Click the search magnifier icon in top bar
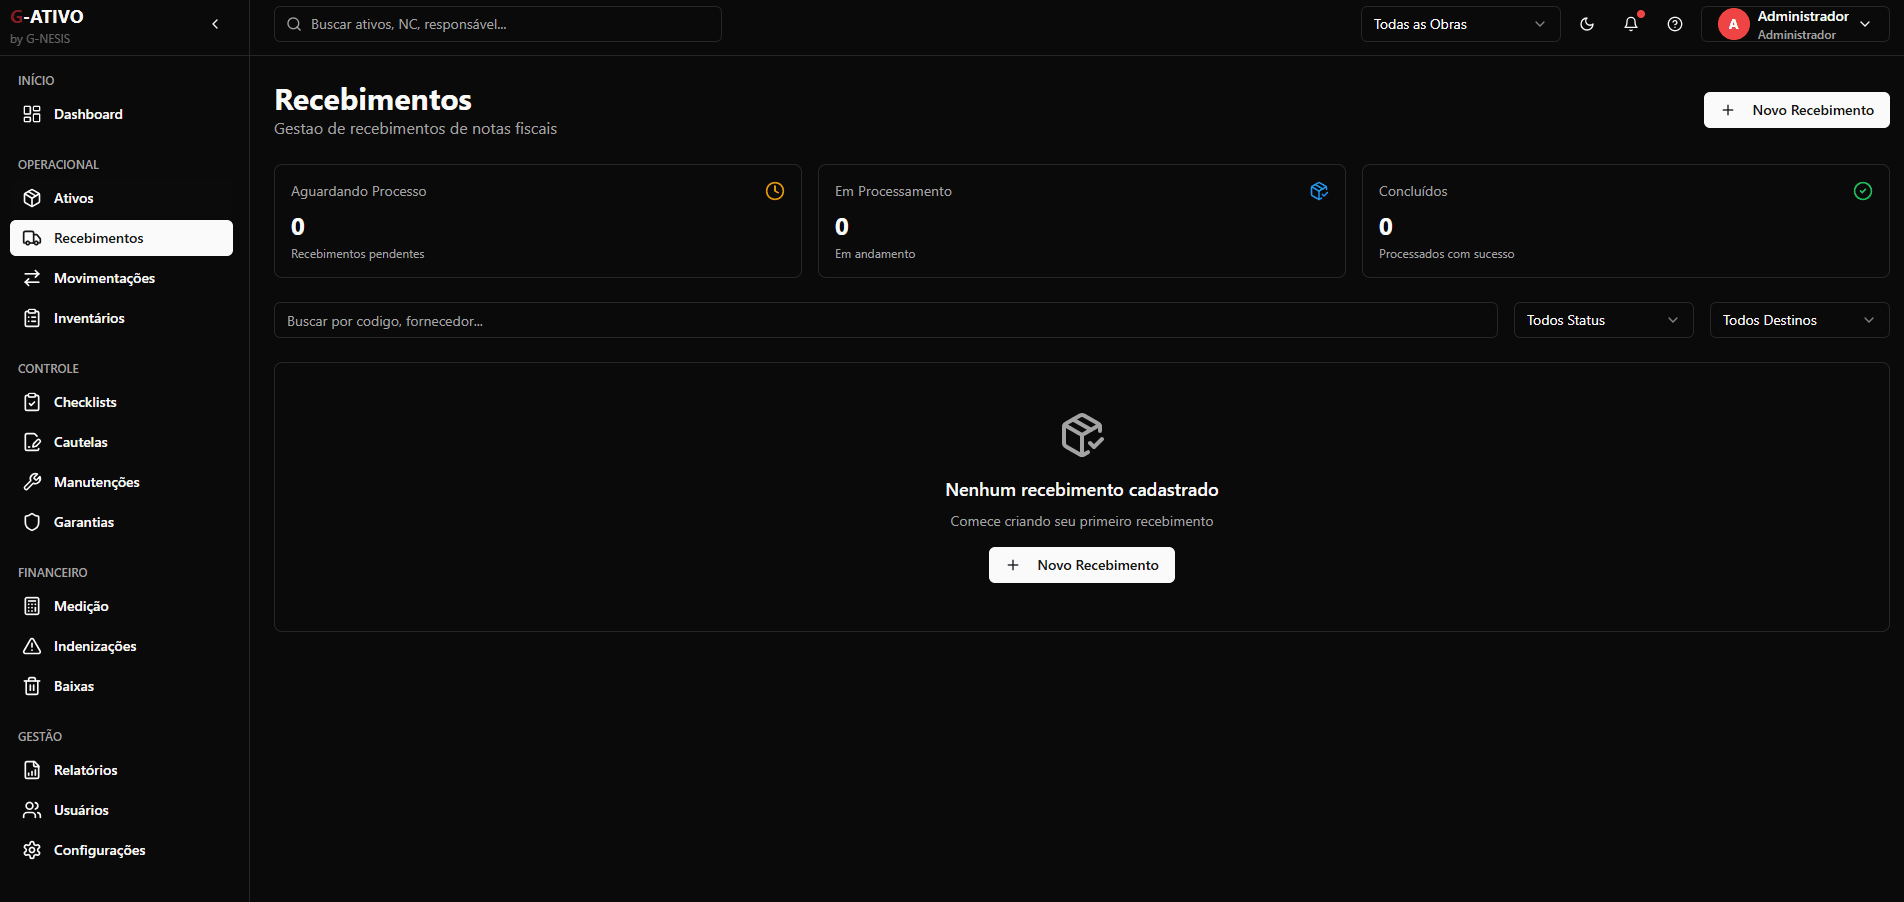1904x902 pixels. pos(294,24)
